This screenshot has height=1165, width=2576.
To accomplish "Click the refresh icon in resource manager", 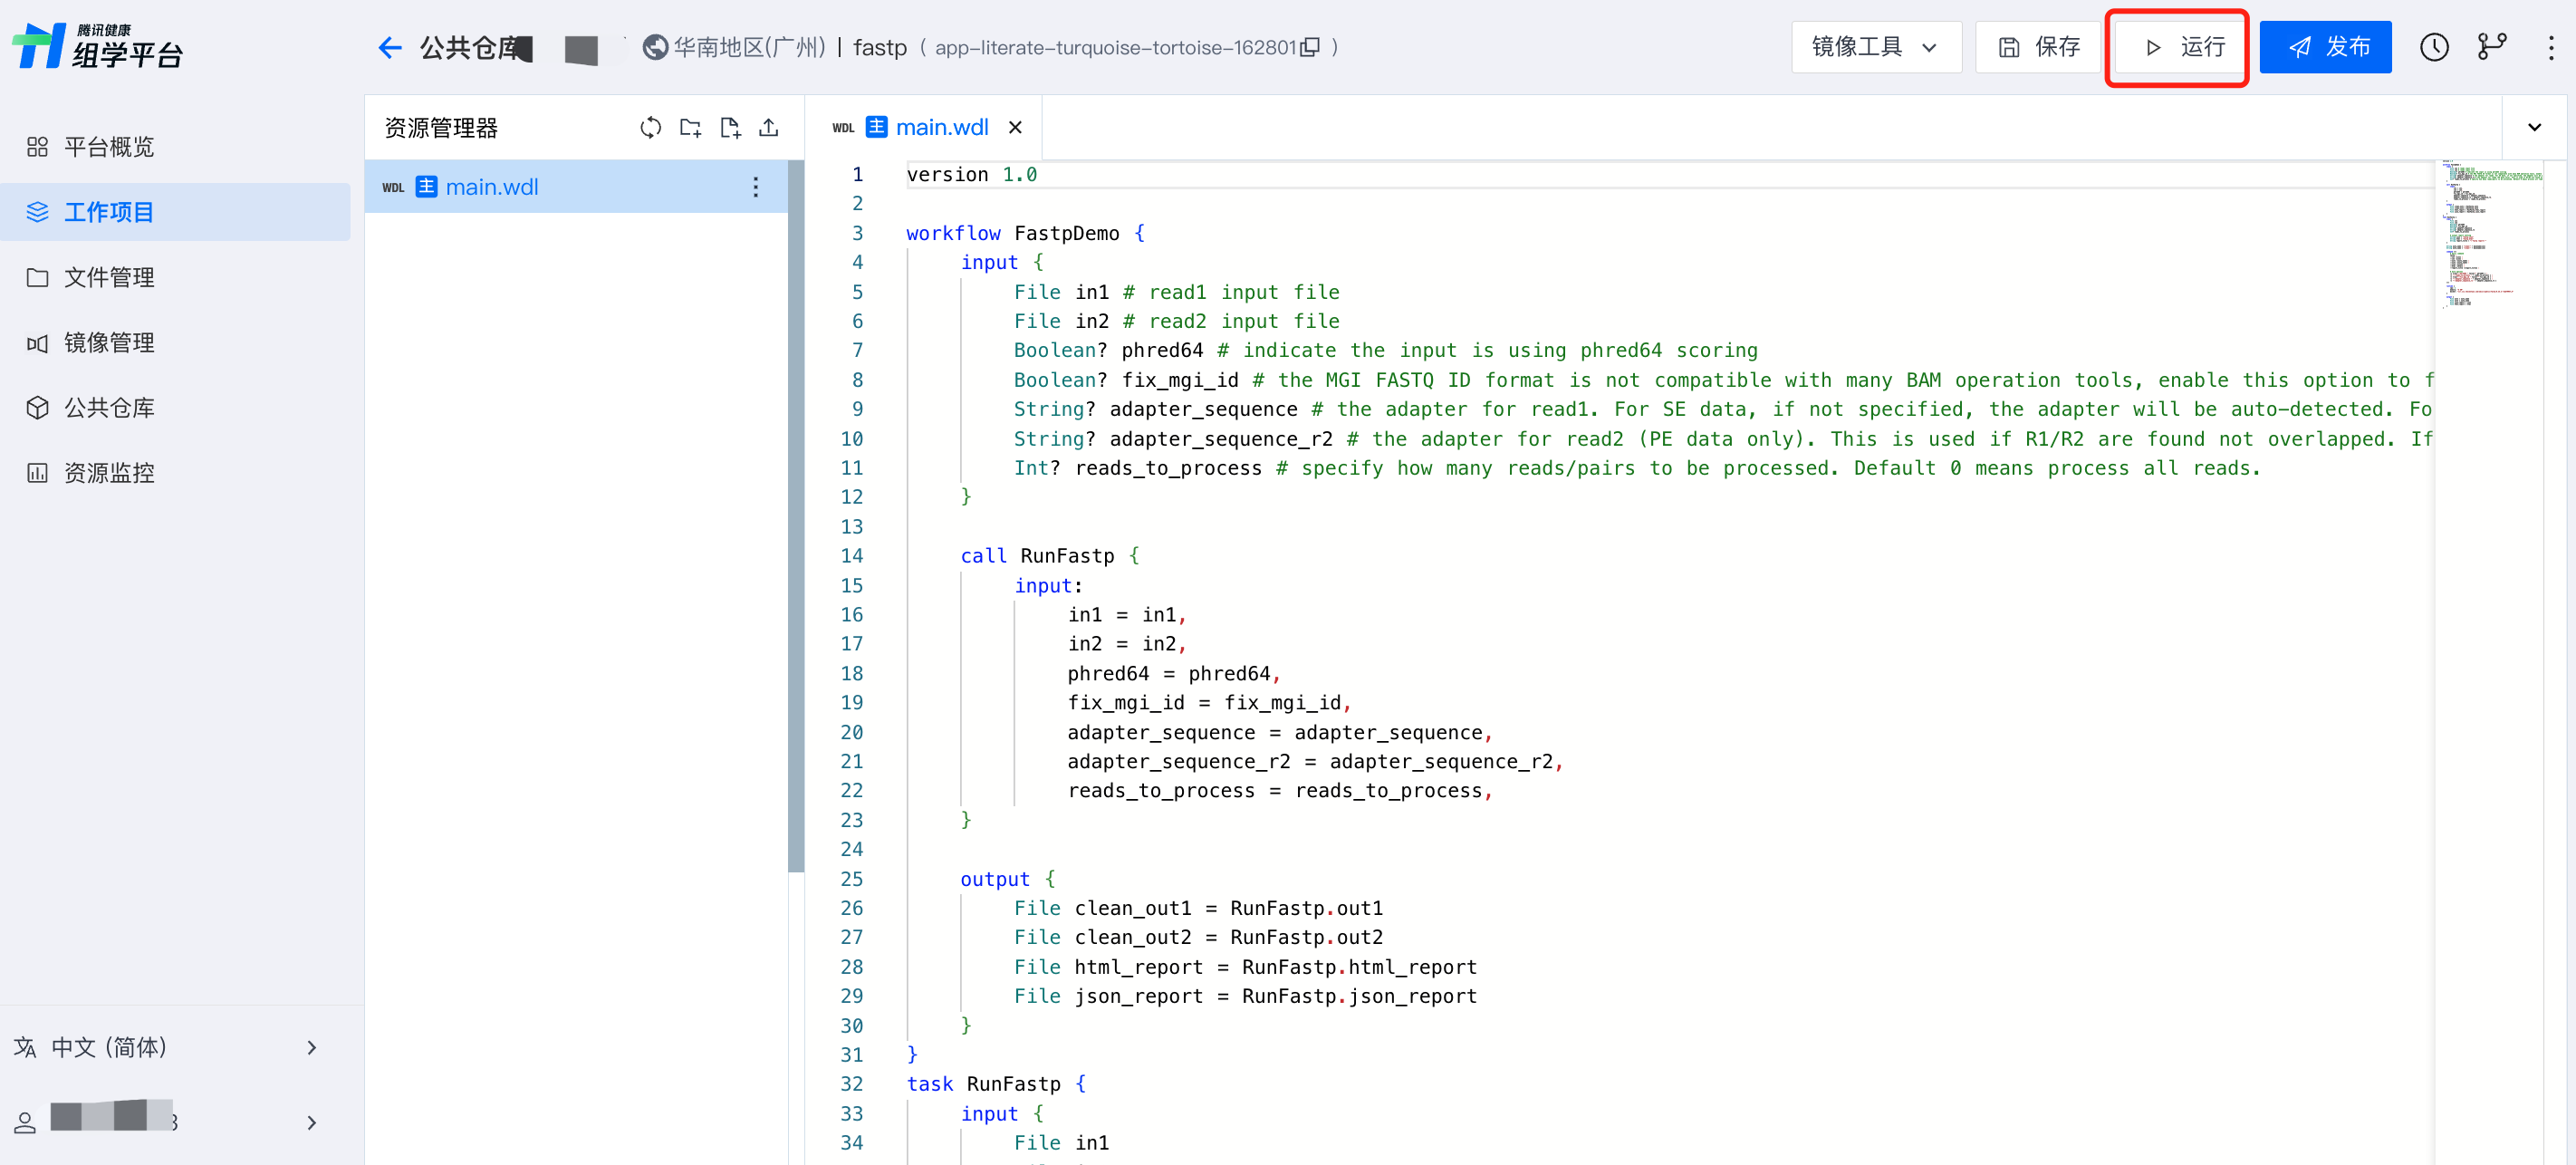I will click(650, 127).
